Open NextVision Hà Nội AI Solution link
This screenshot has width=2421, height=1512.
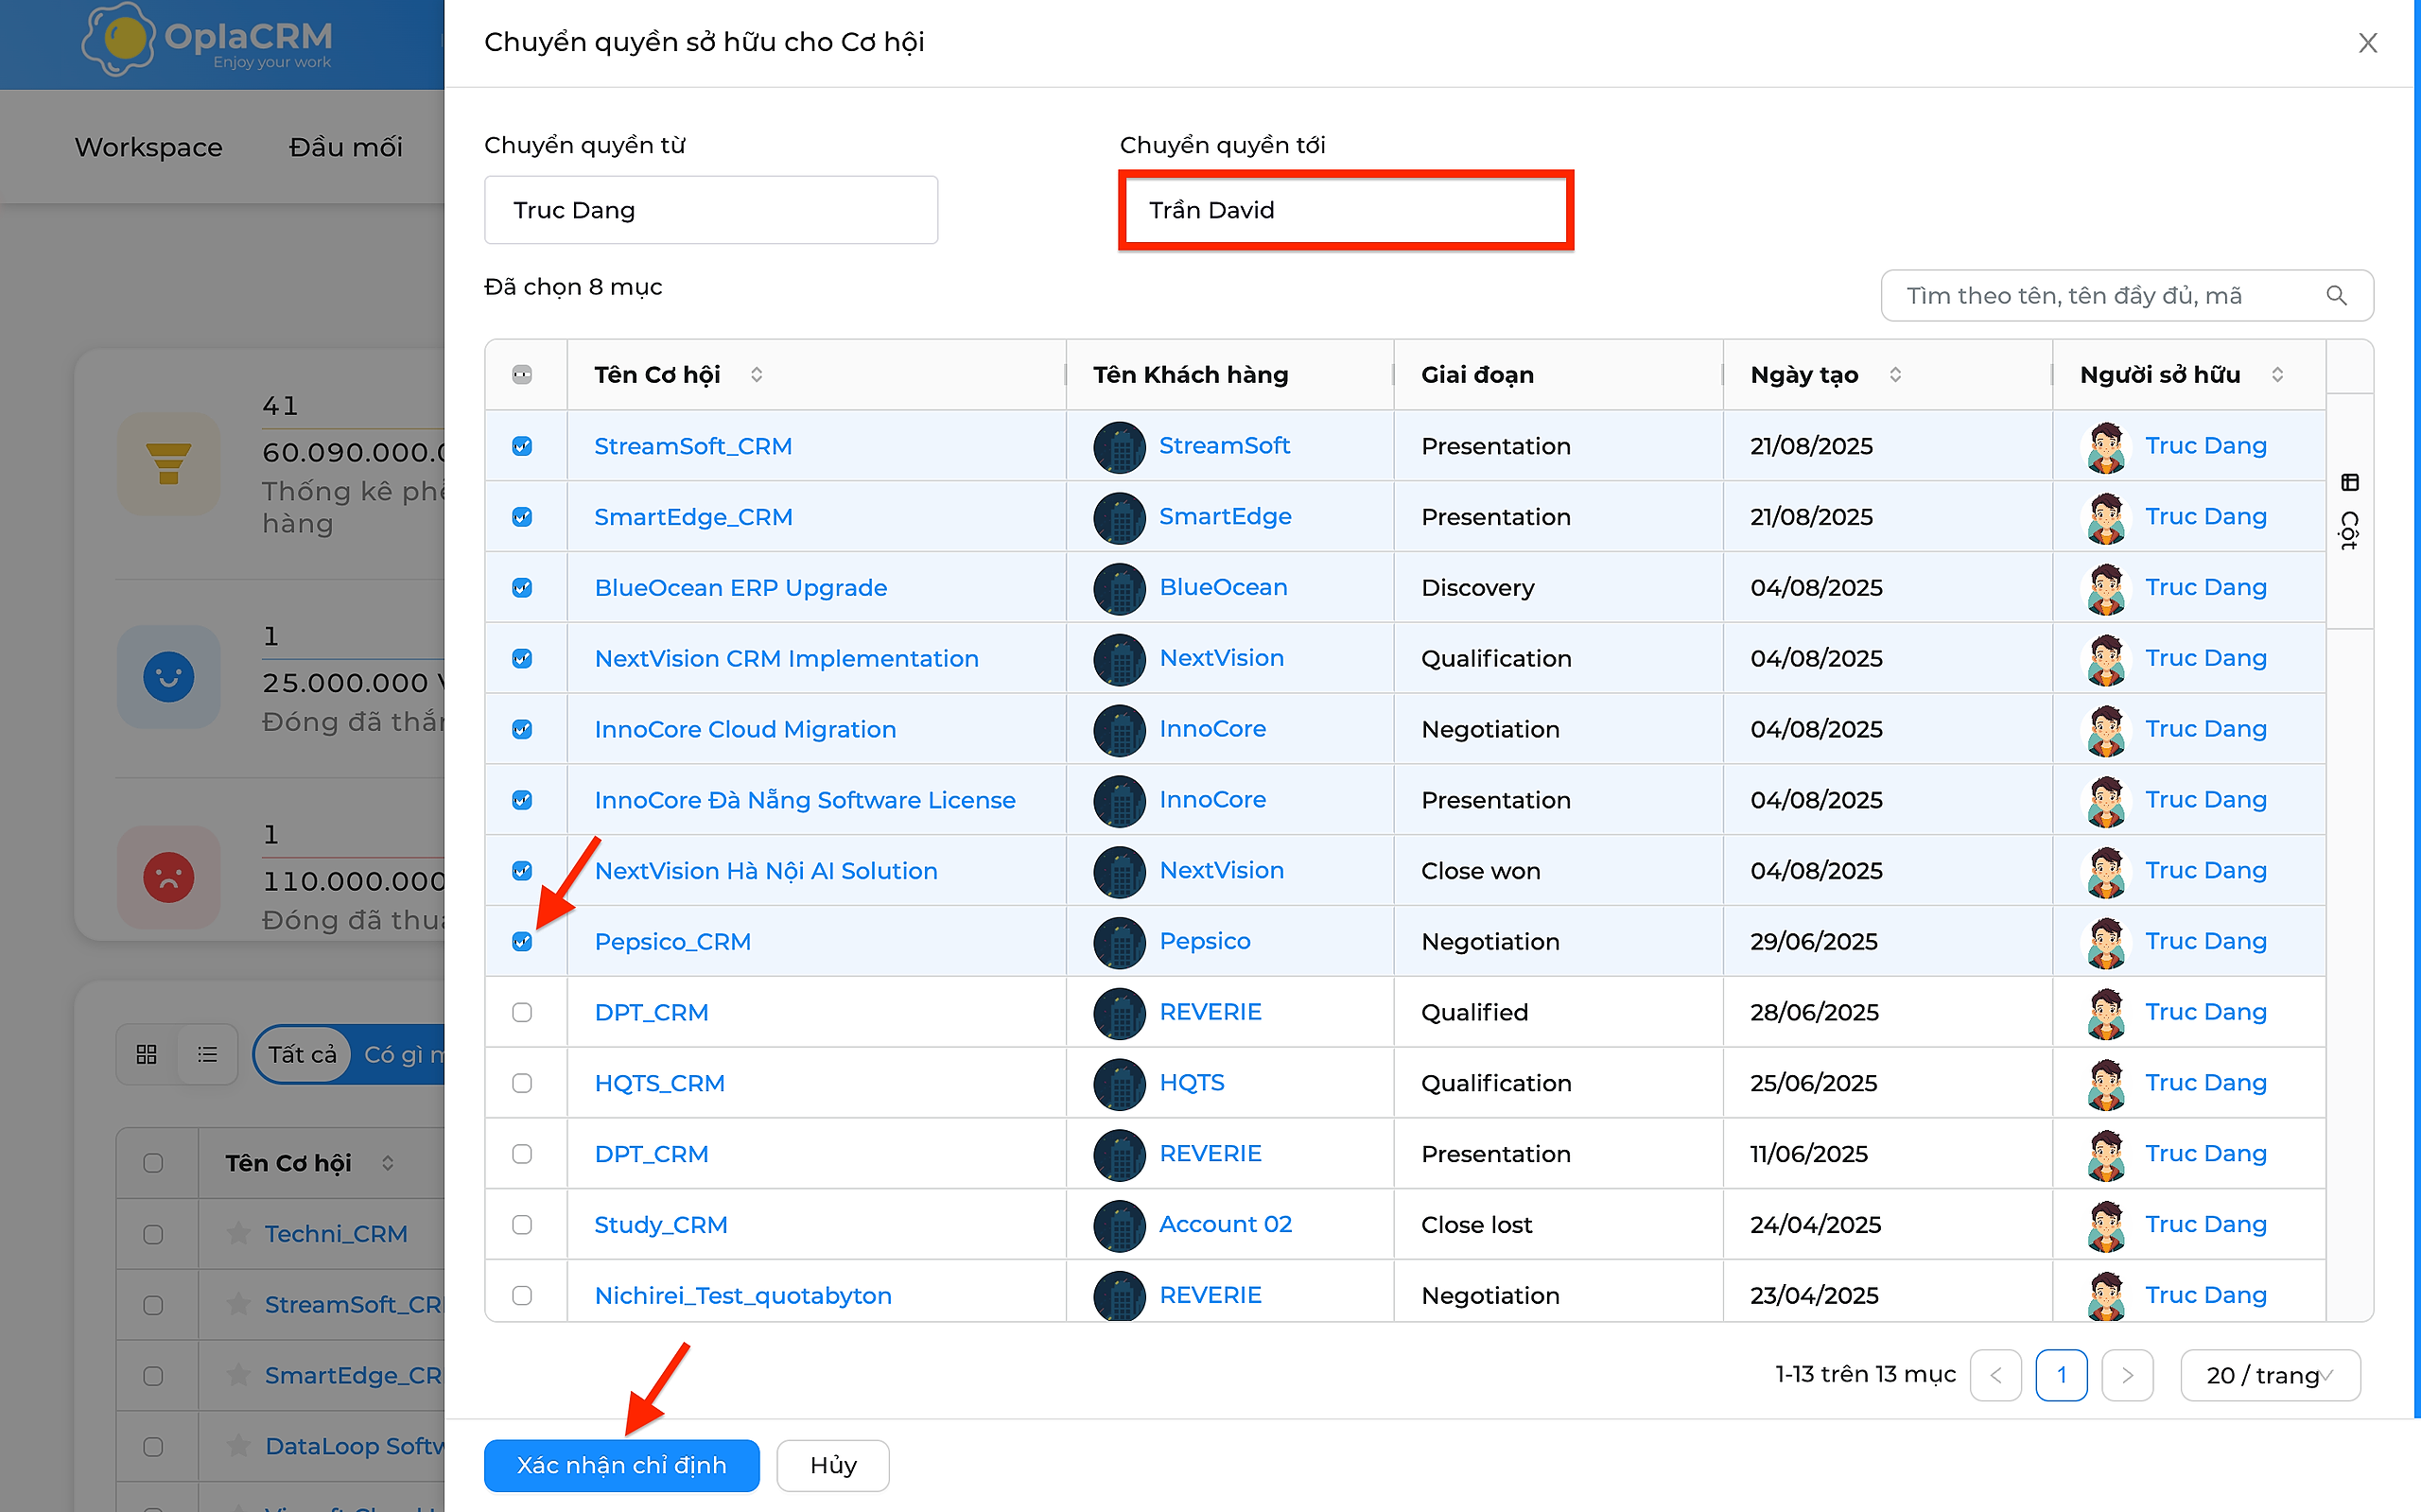(x=766, y=871)
